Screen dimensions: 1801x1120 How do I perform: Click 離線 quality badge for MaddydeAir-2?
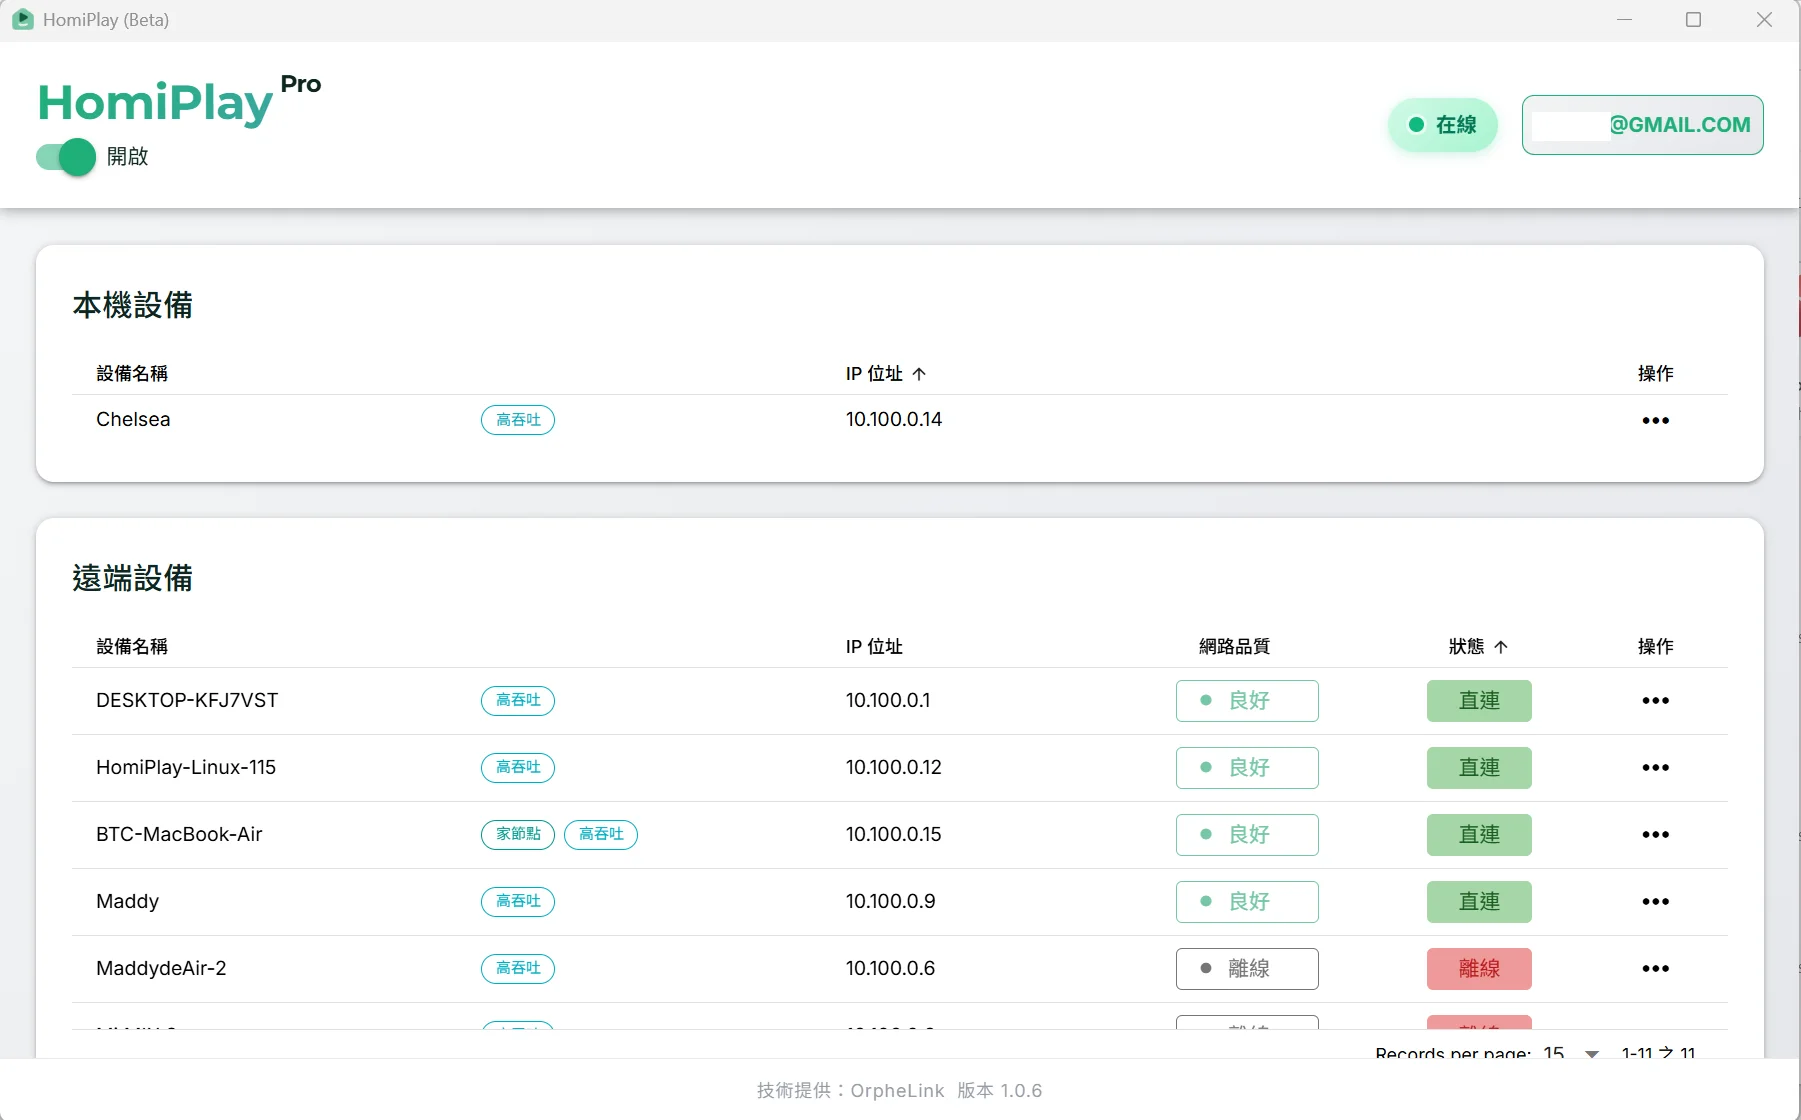1247,969
